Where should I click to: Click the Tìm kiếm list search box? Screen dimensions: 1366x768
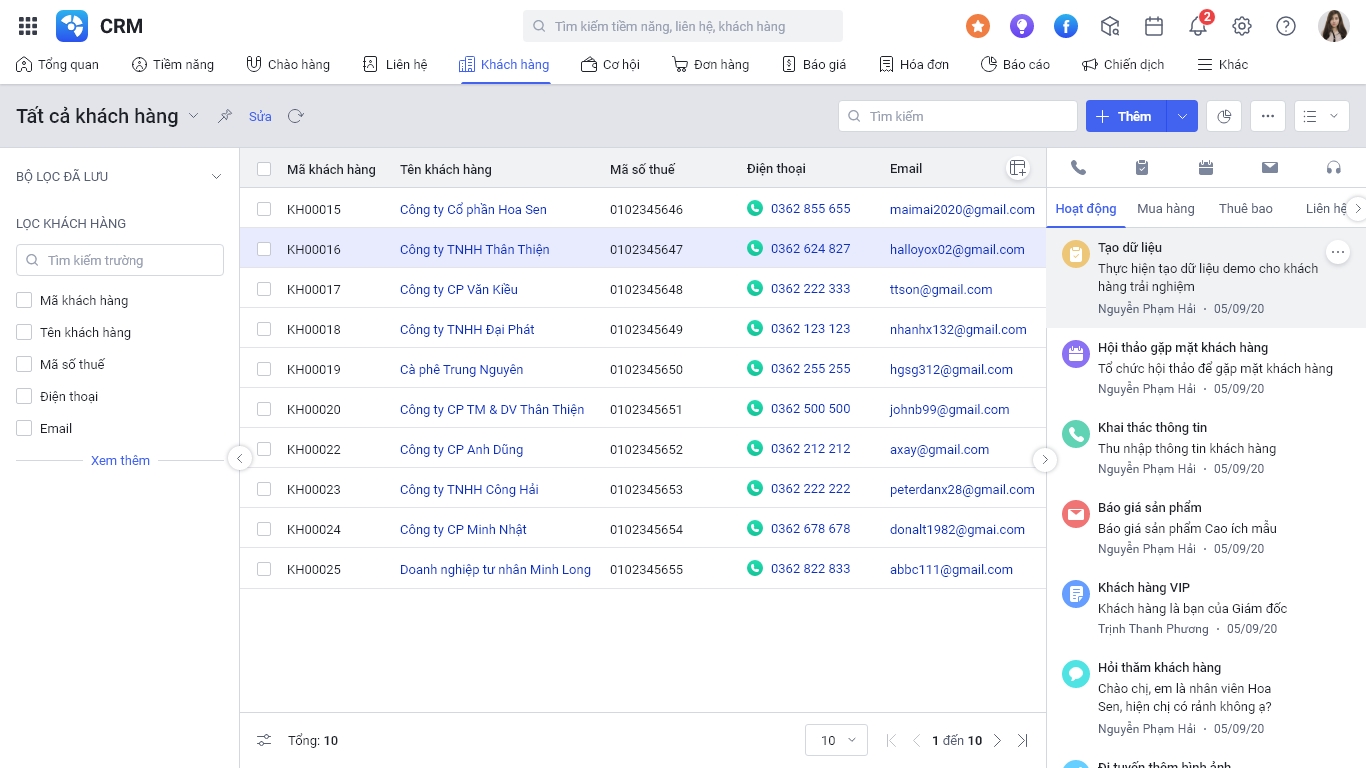(x=958, y=116)
